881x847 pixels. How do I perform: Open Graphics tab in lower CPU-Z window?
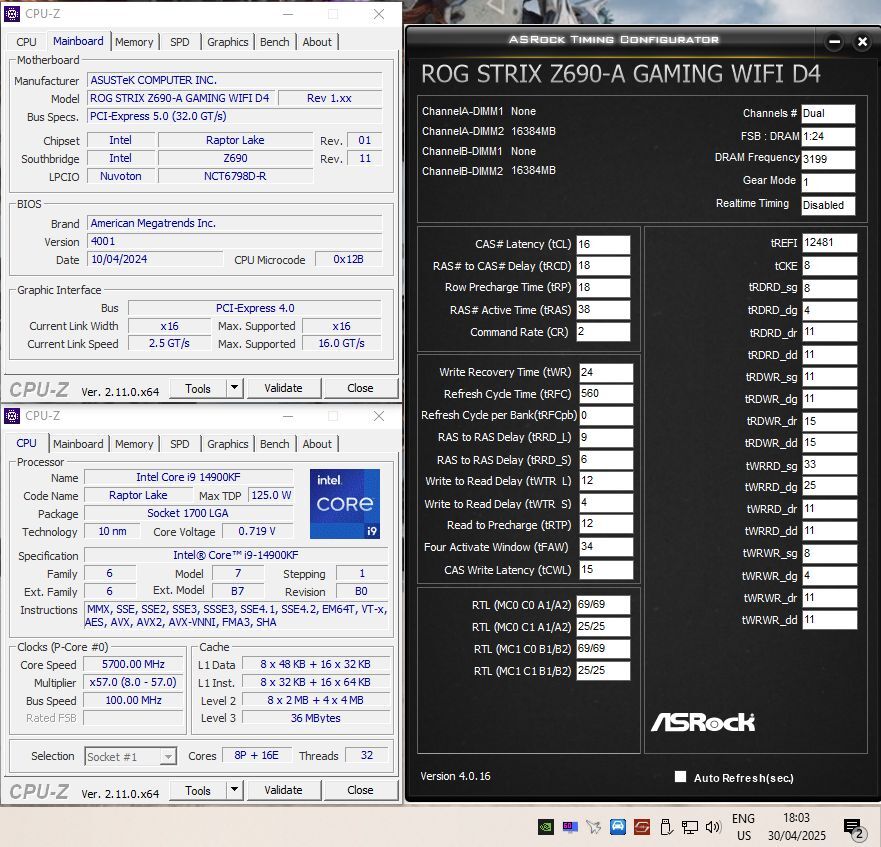coord(228,444)
